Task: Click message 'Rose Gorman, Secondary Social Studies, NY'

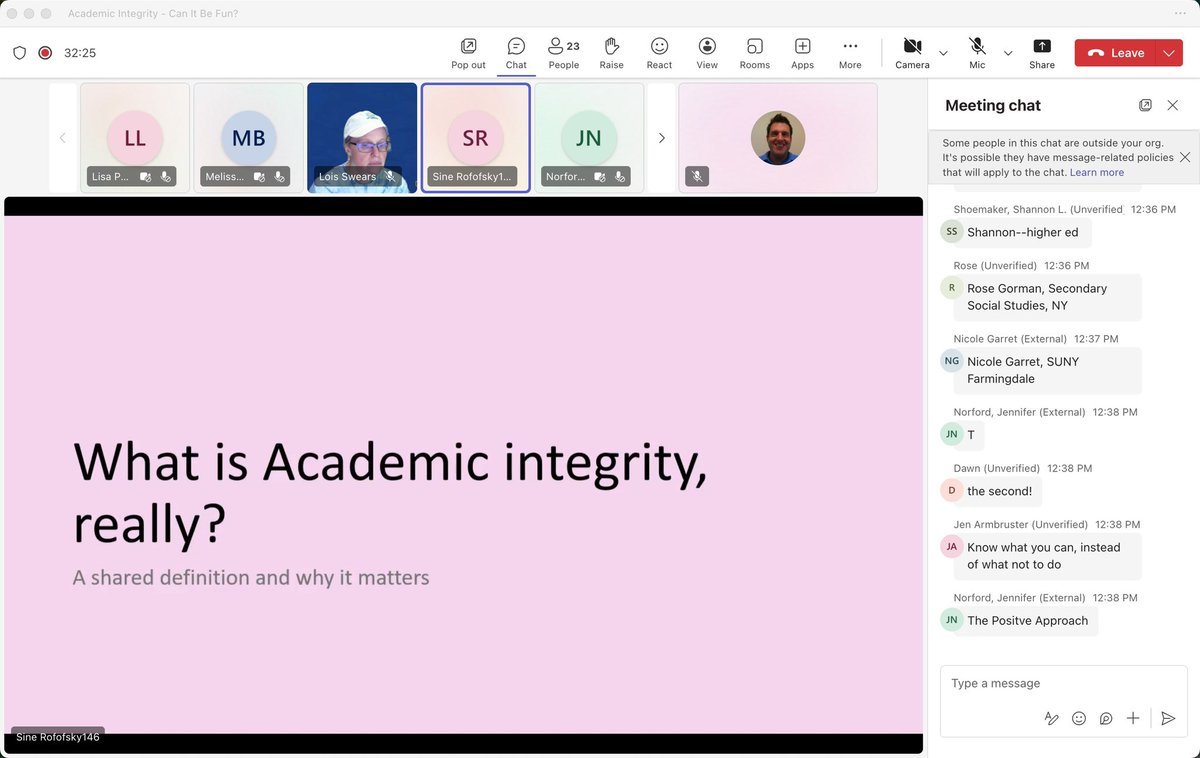Action: pyautogui.click(x=1046, y=297)
